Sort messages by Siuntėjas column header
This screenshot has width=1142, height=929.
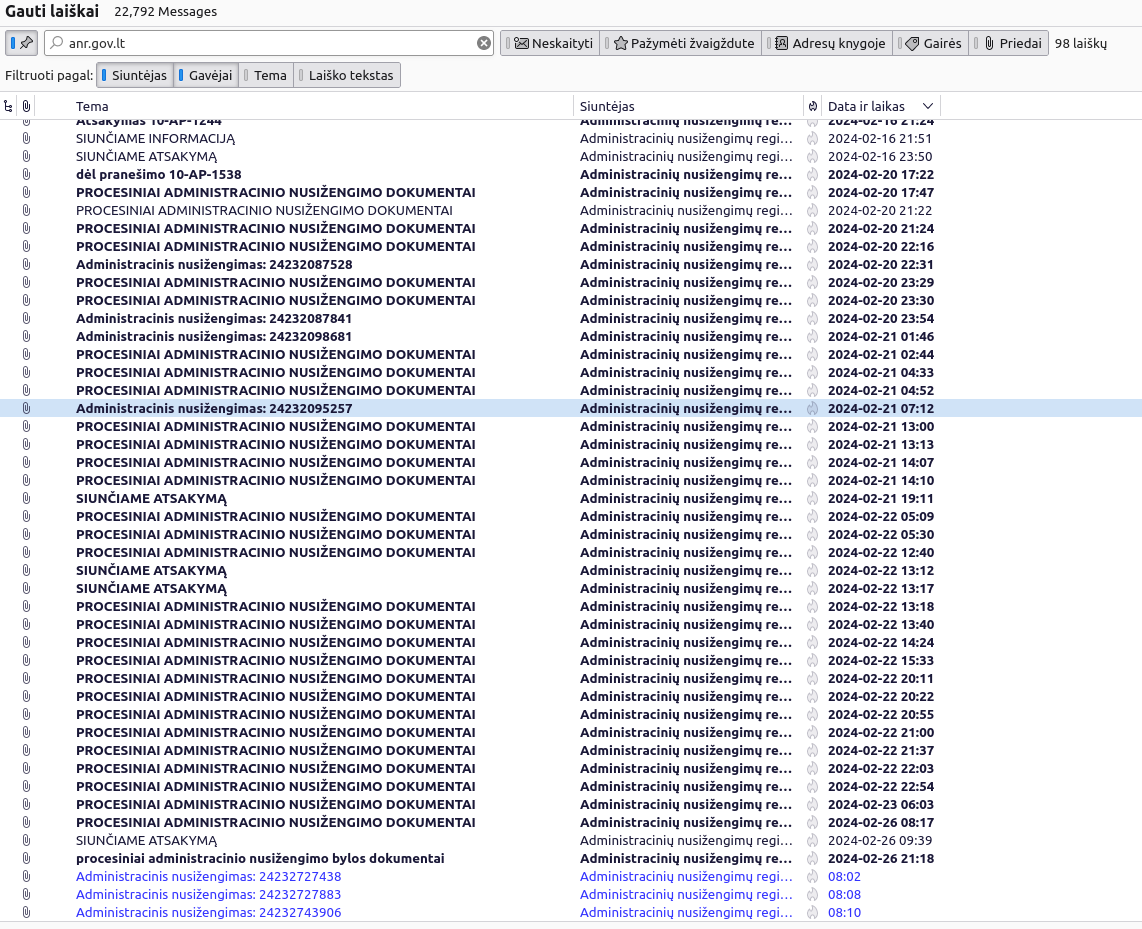[607, 106]
